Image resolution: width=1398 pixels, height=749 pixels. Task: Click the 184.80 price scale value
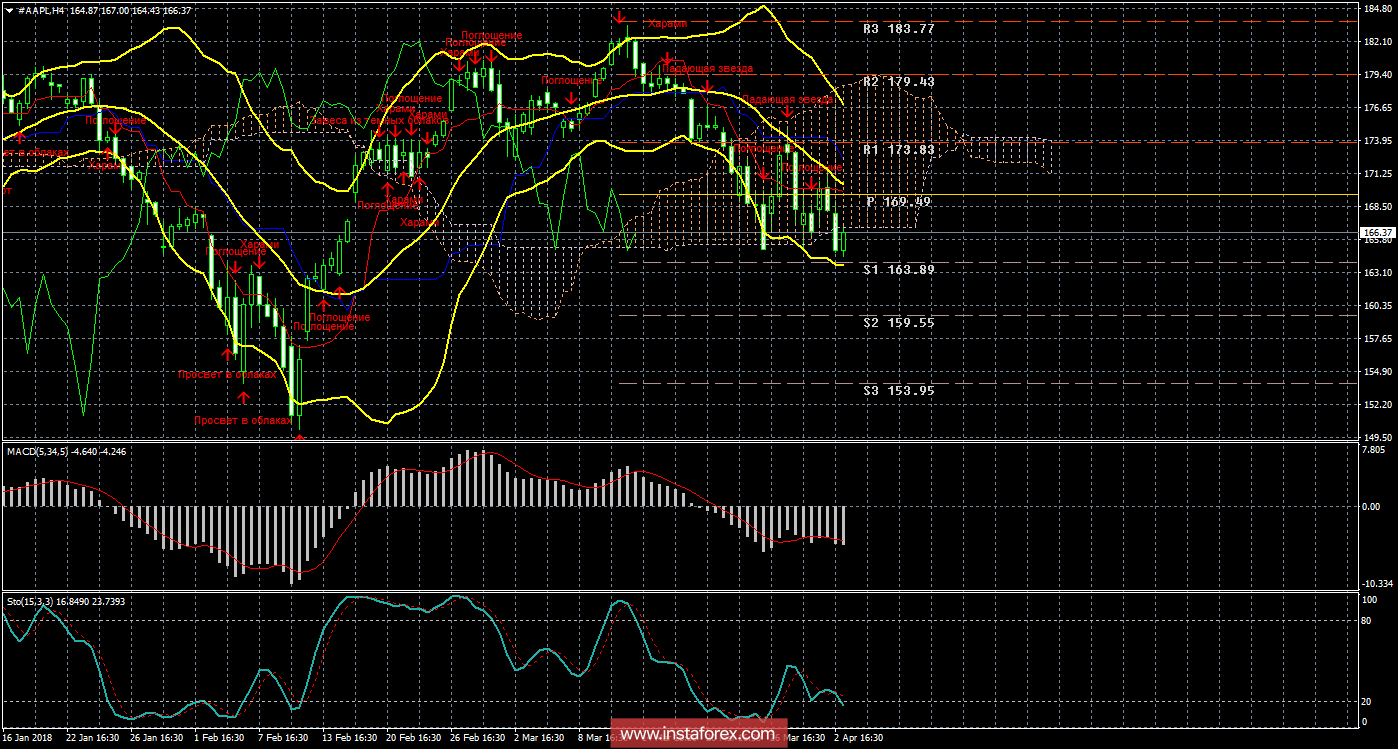[1377, 9]
